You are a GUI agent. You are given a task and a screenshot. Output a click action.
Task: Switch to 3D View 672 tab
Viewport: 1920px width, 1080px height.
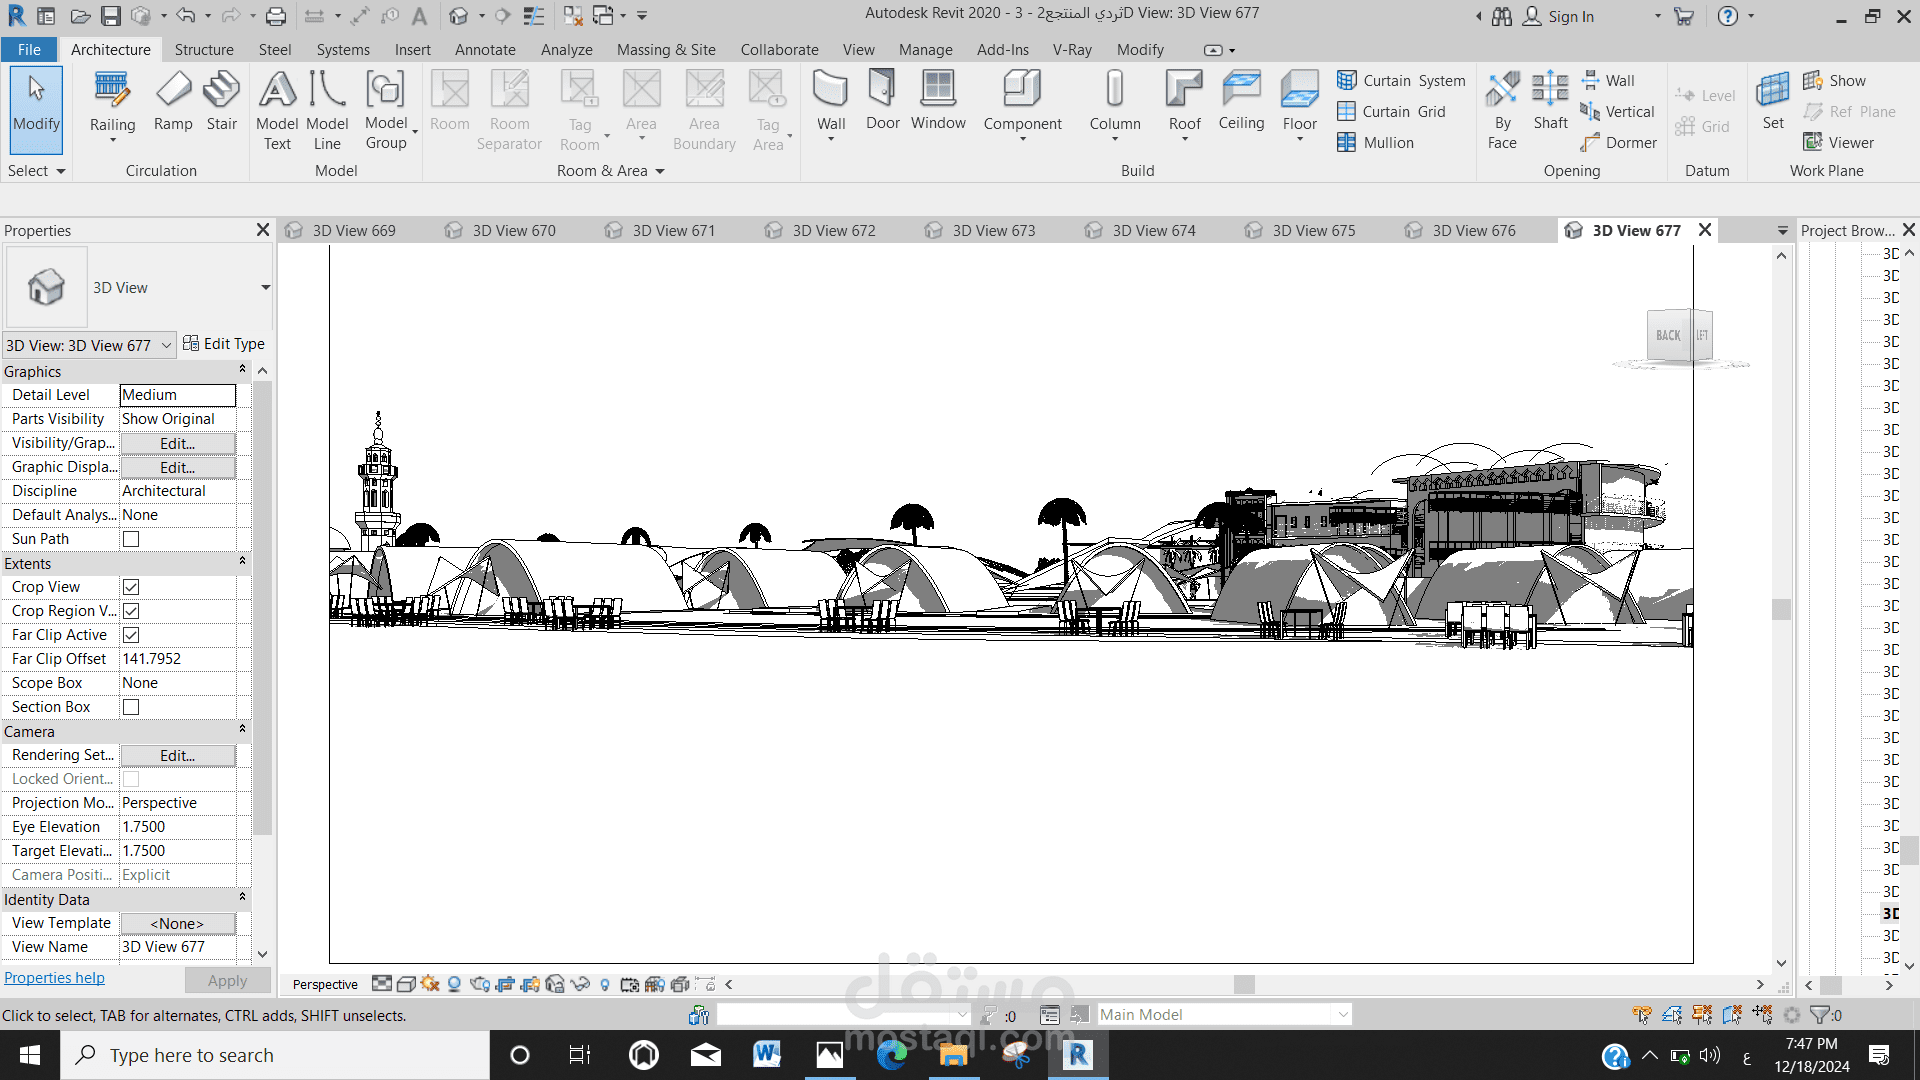833,231
